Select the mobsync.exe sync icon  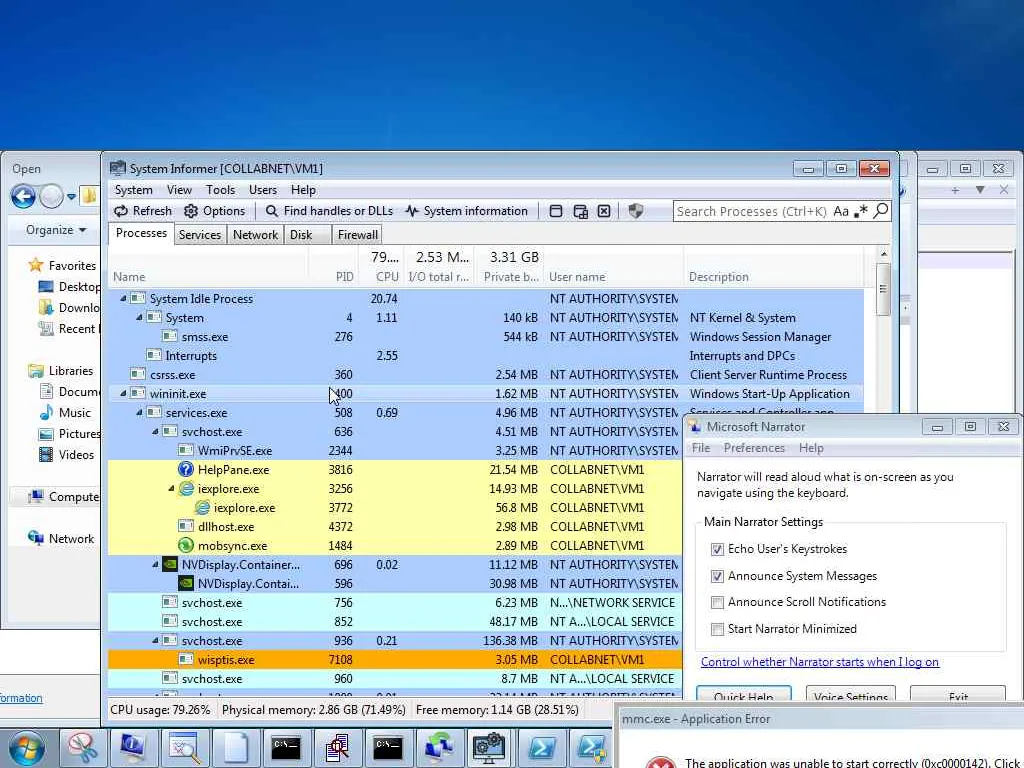[185, 545]
